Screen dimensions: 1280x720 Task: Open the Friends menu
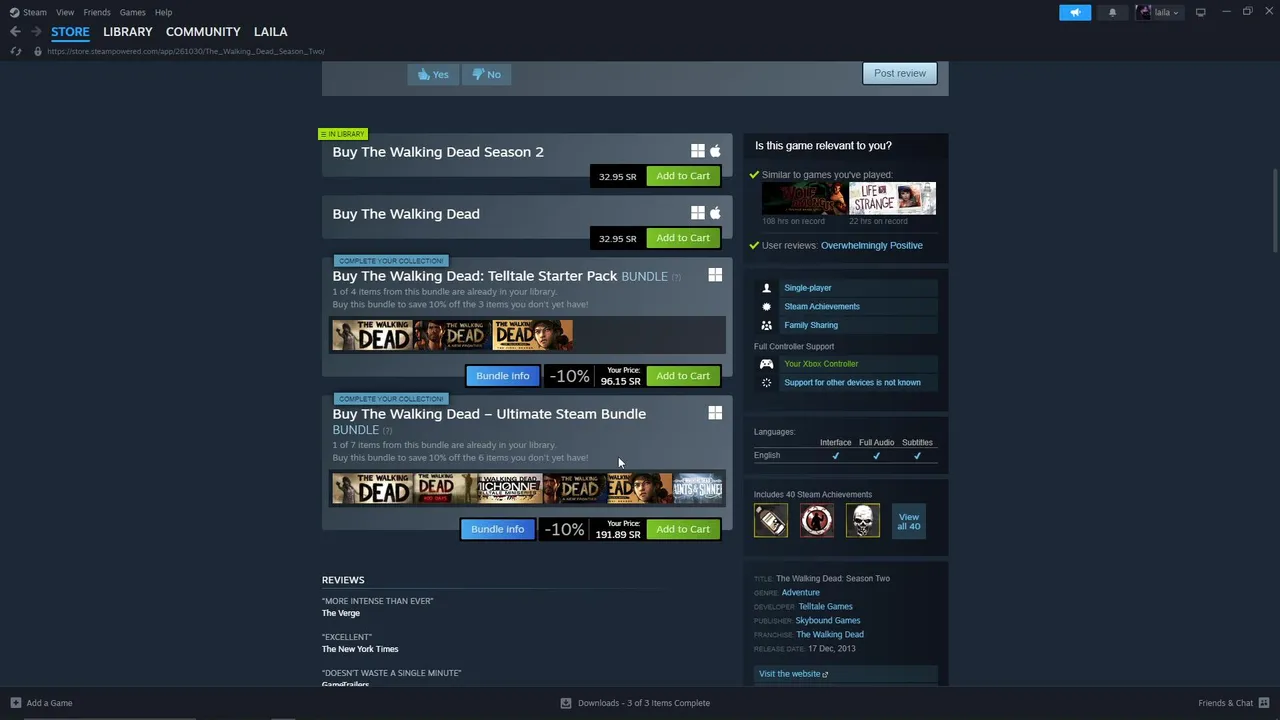click(x=97, y=12)
